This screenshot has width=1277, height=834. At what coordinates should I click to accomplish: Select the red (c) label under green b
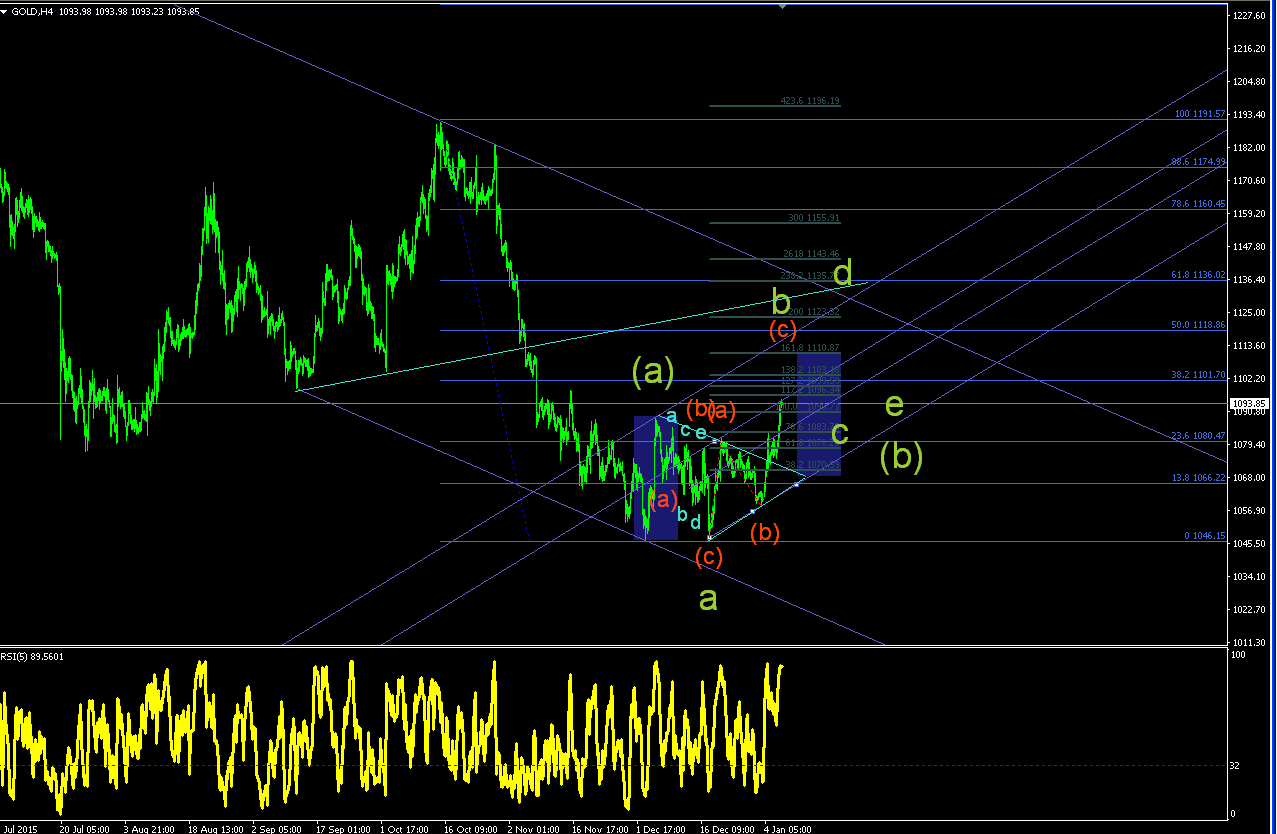click(x=782, y=329)
